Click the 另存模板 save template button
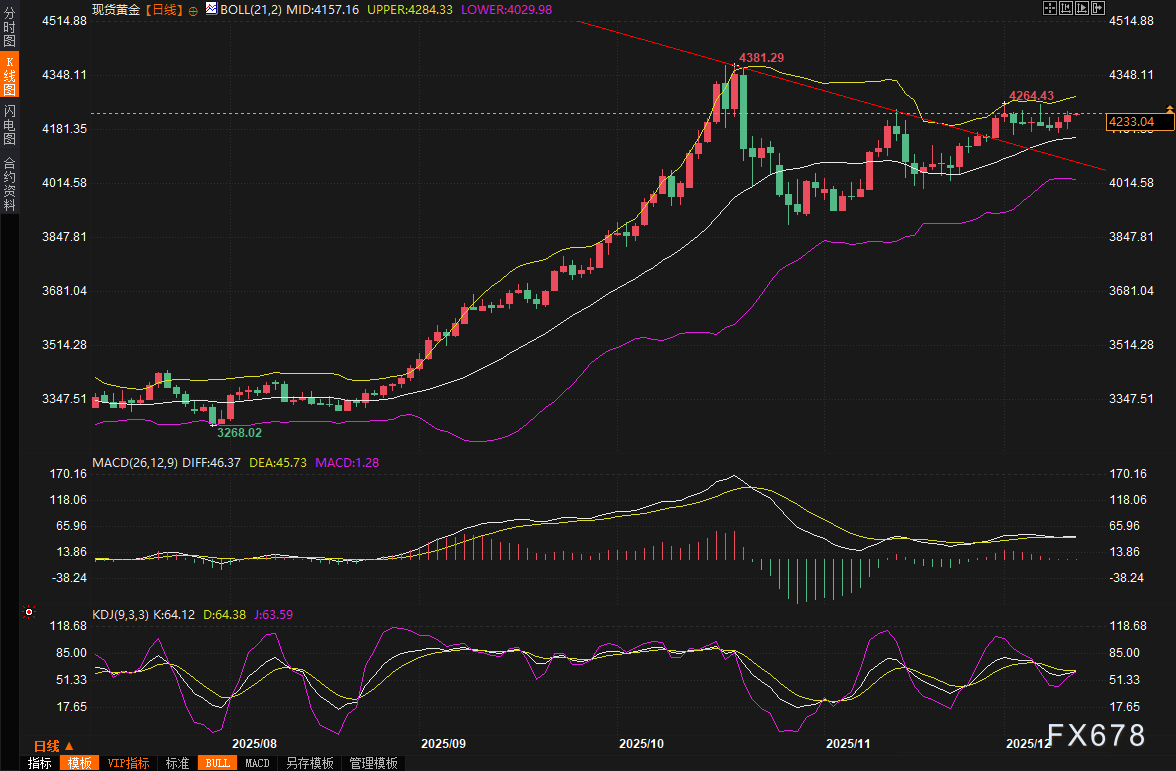 [x=309, y=763]
